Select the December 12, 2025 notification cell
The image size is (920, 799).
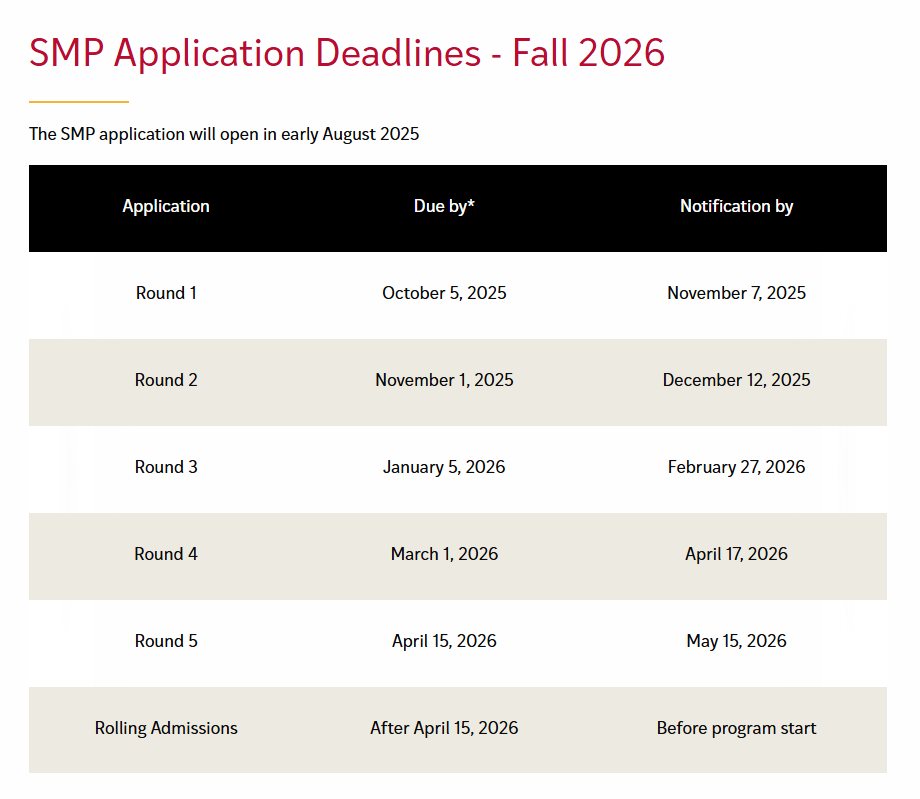pyautogui.click(x=736, y=380)
